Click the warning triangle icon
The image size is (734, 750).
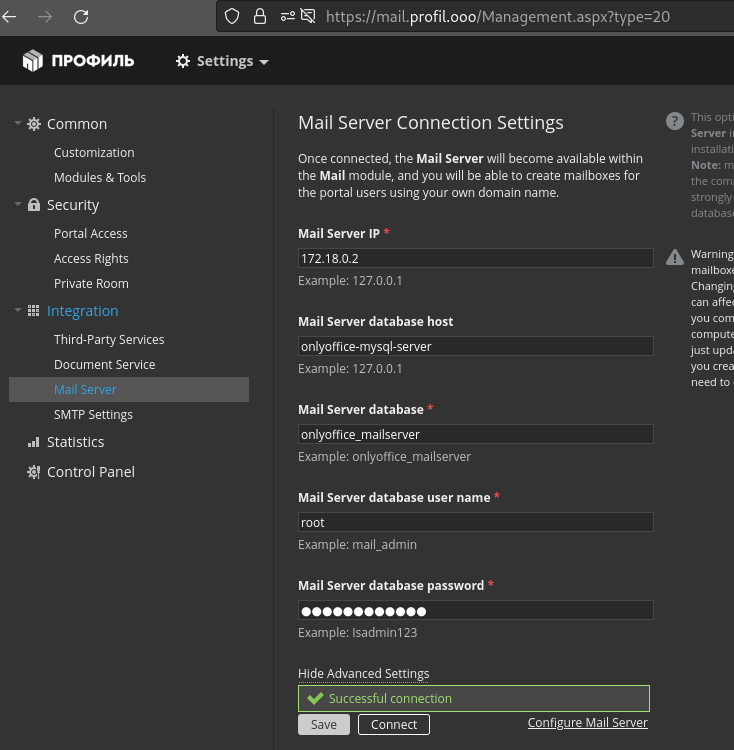(x=675, y=256)
